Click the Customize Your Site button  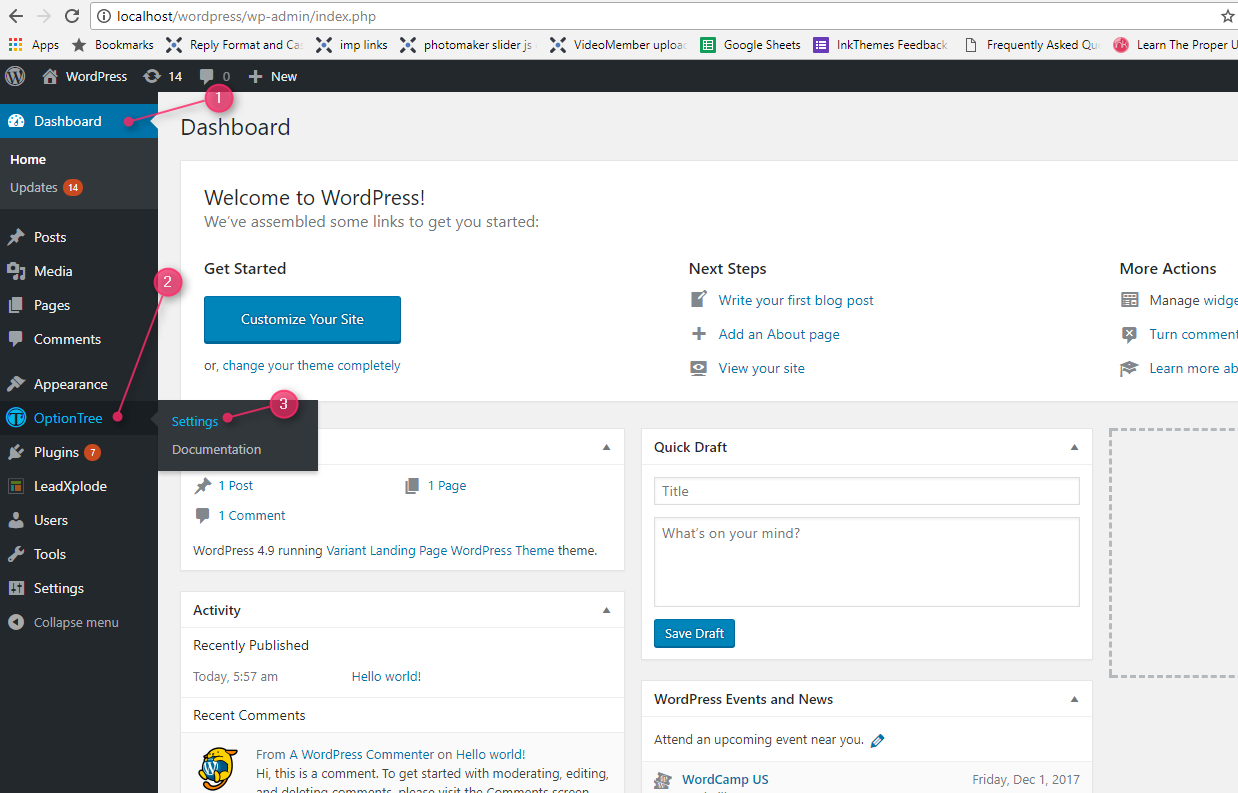tap(302, 319)
